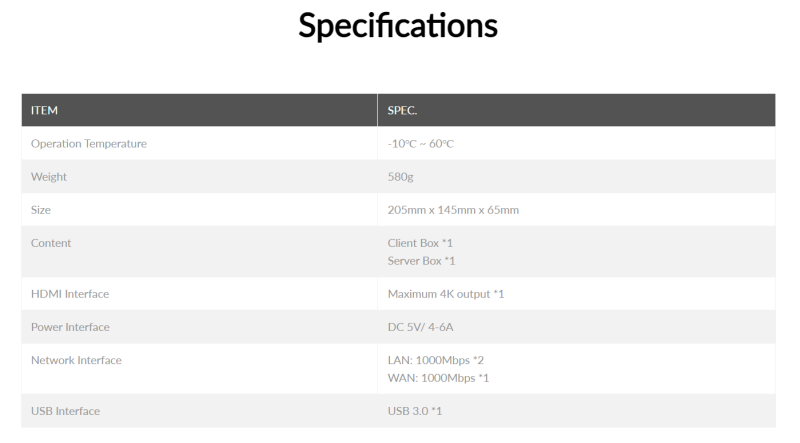Select the Power Interface row label
800x443 pixels.
click(x=70, y=327)
